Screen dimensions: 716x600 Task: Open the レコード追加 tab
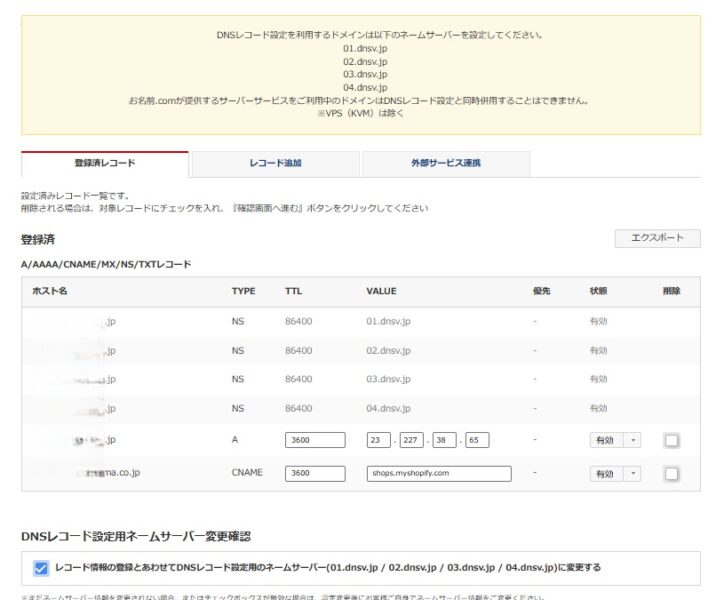tap(275, 163)
